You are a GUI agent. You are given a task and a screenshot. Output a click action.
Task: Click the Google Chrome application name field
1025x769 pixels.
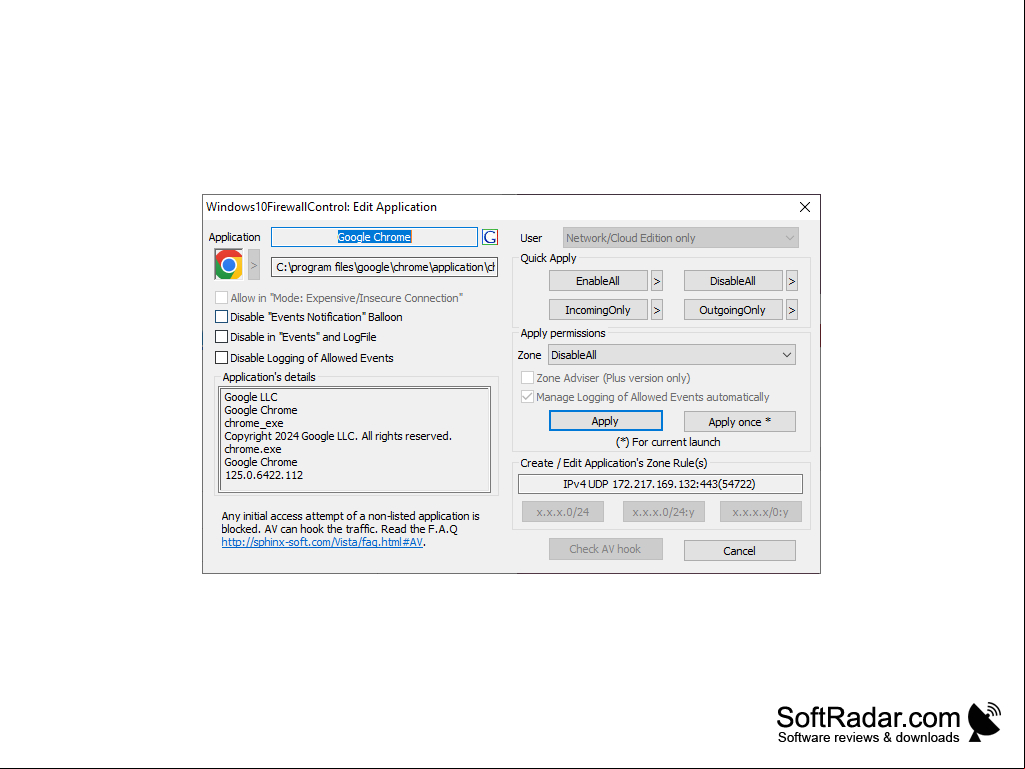pyautogui.click(x=375, y=237)
